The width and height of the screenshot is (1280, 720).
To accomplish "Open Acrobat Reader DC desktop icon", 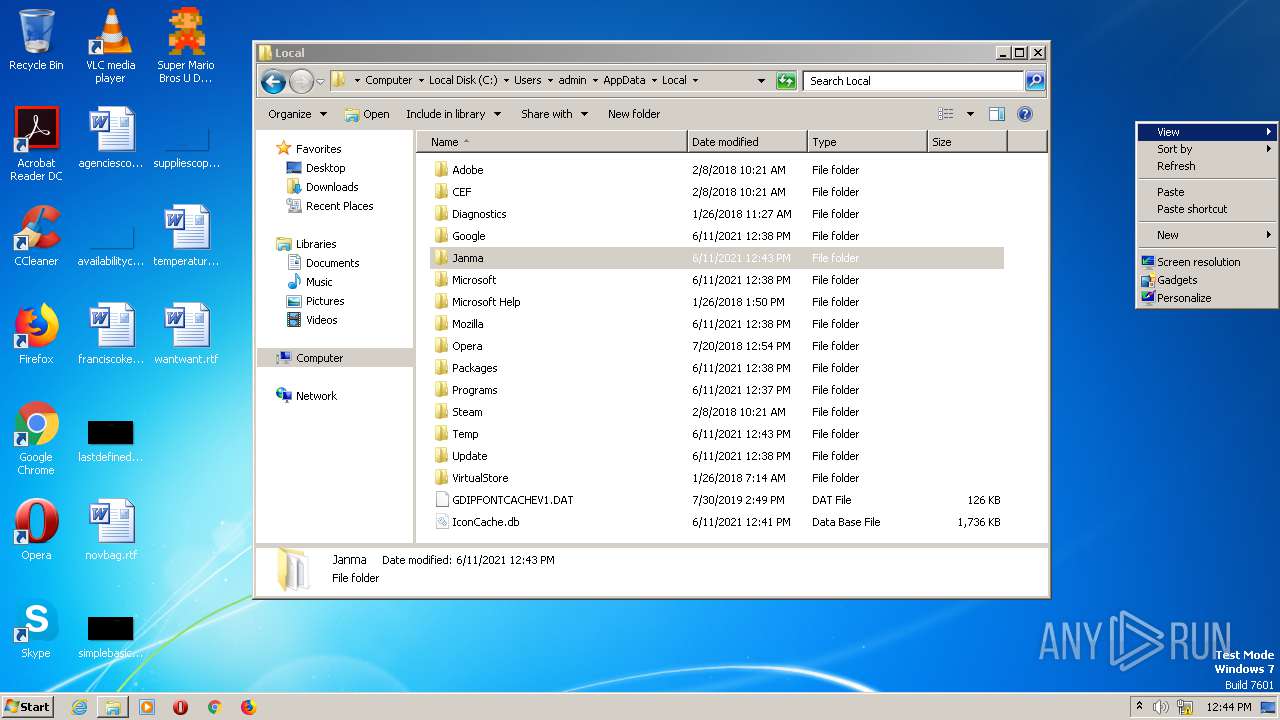I will point(36,144).
